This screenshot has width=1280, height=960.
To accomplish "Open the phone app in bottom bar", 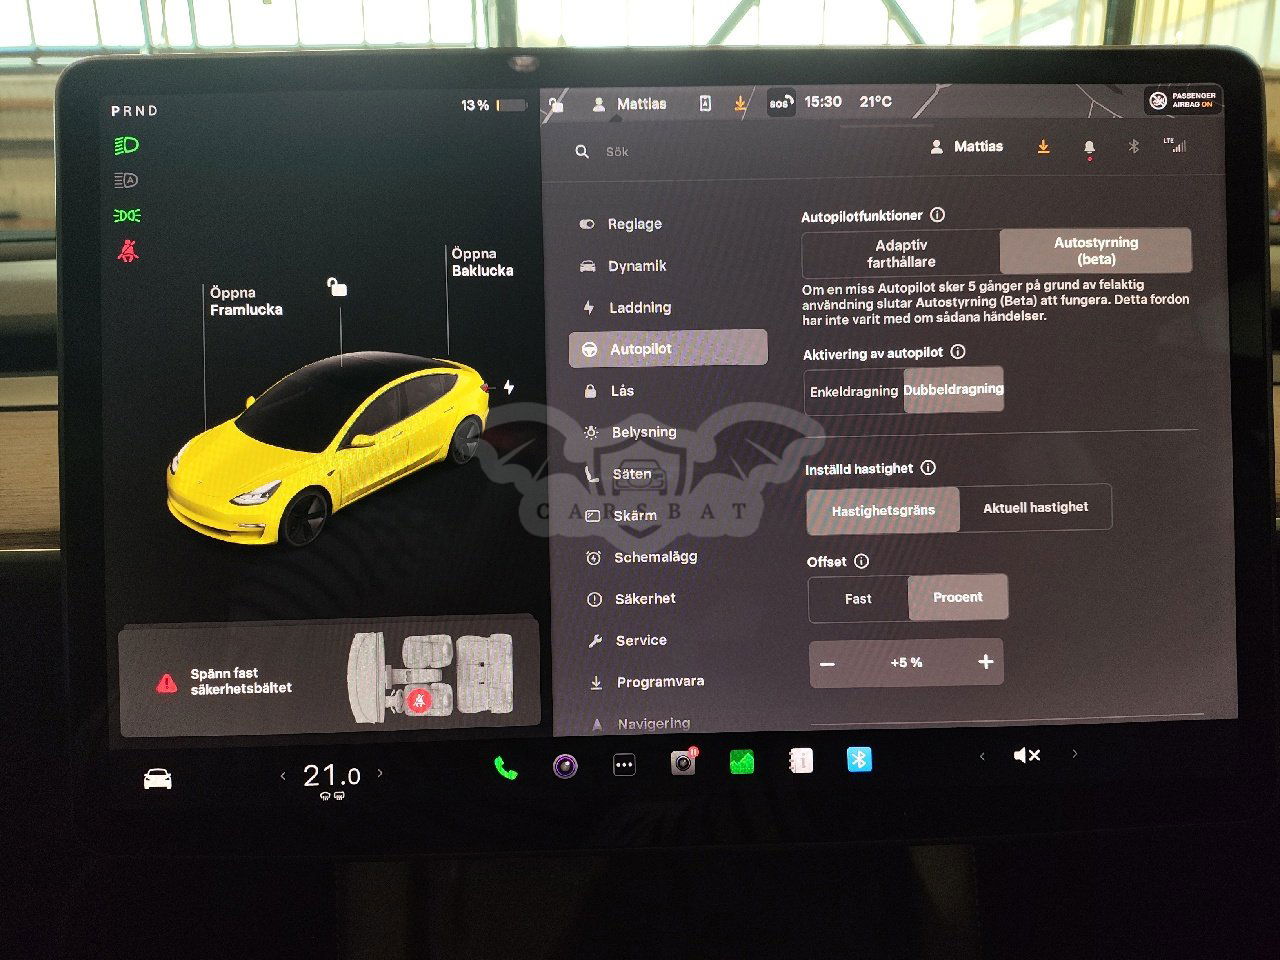I will tap(506, 767).
